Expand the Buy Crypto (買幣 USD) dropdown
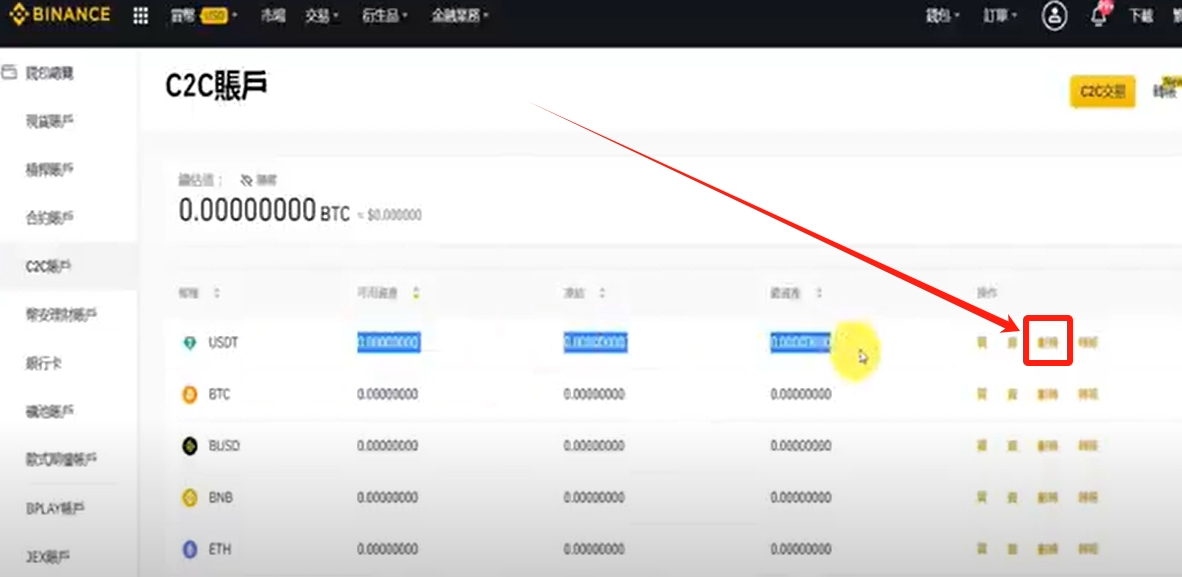Screen dimensions: 1182x577 pyautogui.click(x=204, y=16)
